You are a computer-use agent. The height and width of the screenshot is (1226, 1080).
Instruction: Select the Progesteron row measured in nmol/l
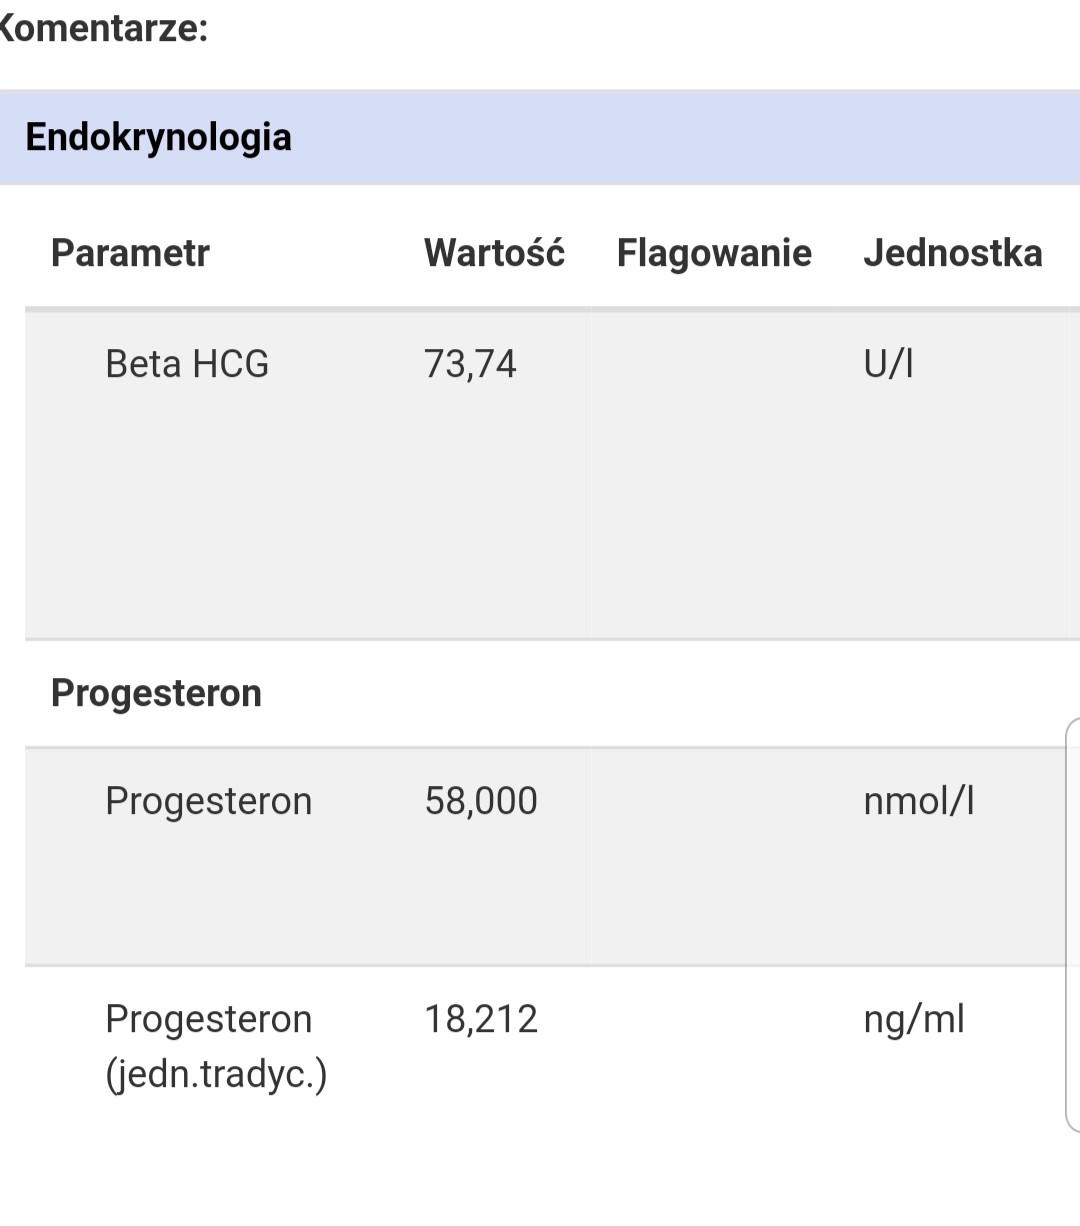point(208,801)
